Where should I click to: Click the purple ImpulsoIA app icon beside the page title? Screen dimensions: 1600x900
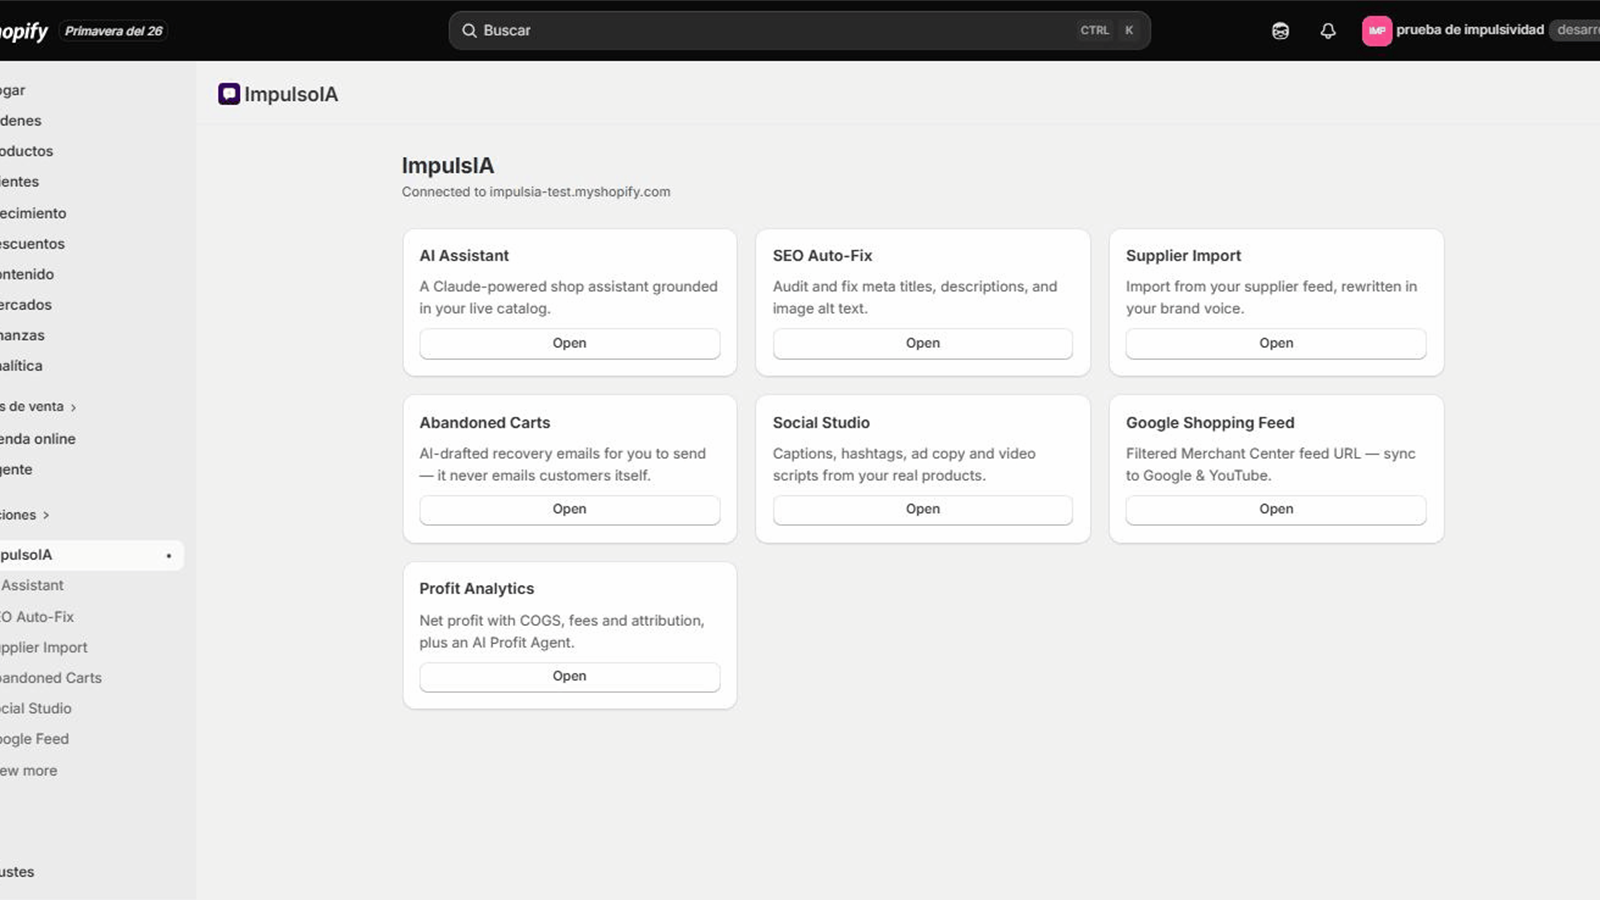point(229,94)
